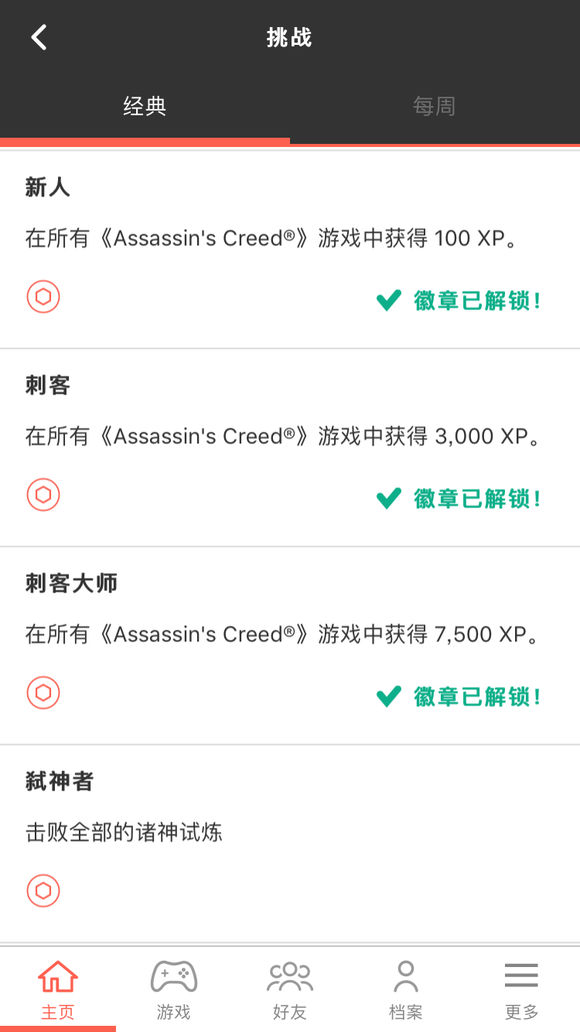Switch to the 经典 tab
This screenshot has height=1032, width=580.
pos(145,107)
